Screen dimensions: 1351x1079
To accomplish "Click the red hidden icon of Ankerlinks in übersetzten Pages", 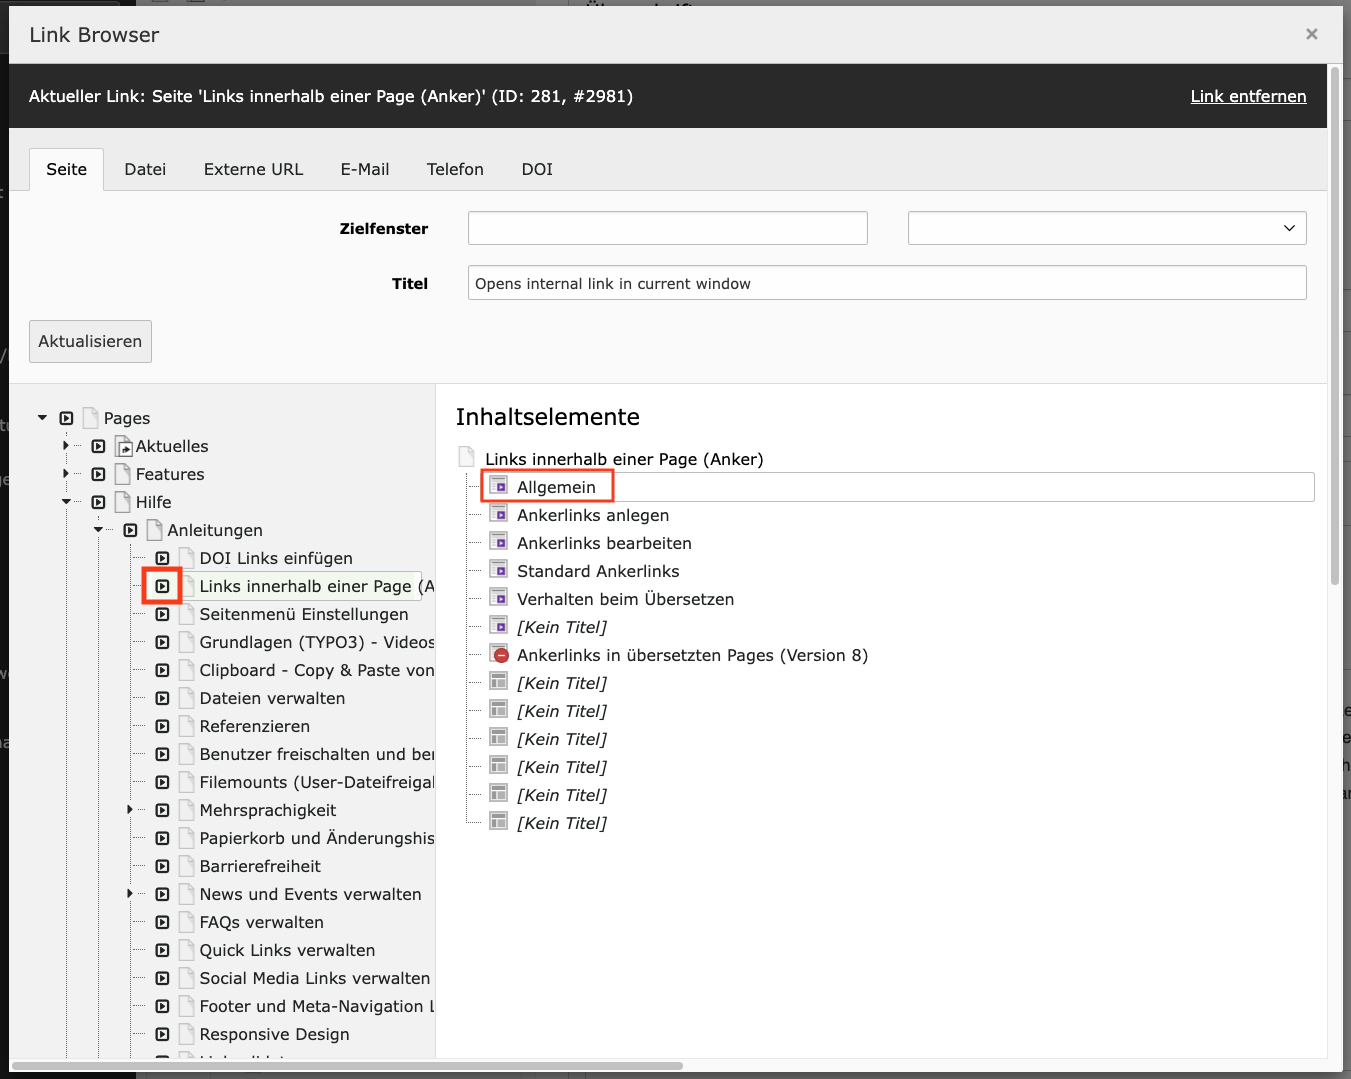I will 501,655.
